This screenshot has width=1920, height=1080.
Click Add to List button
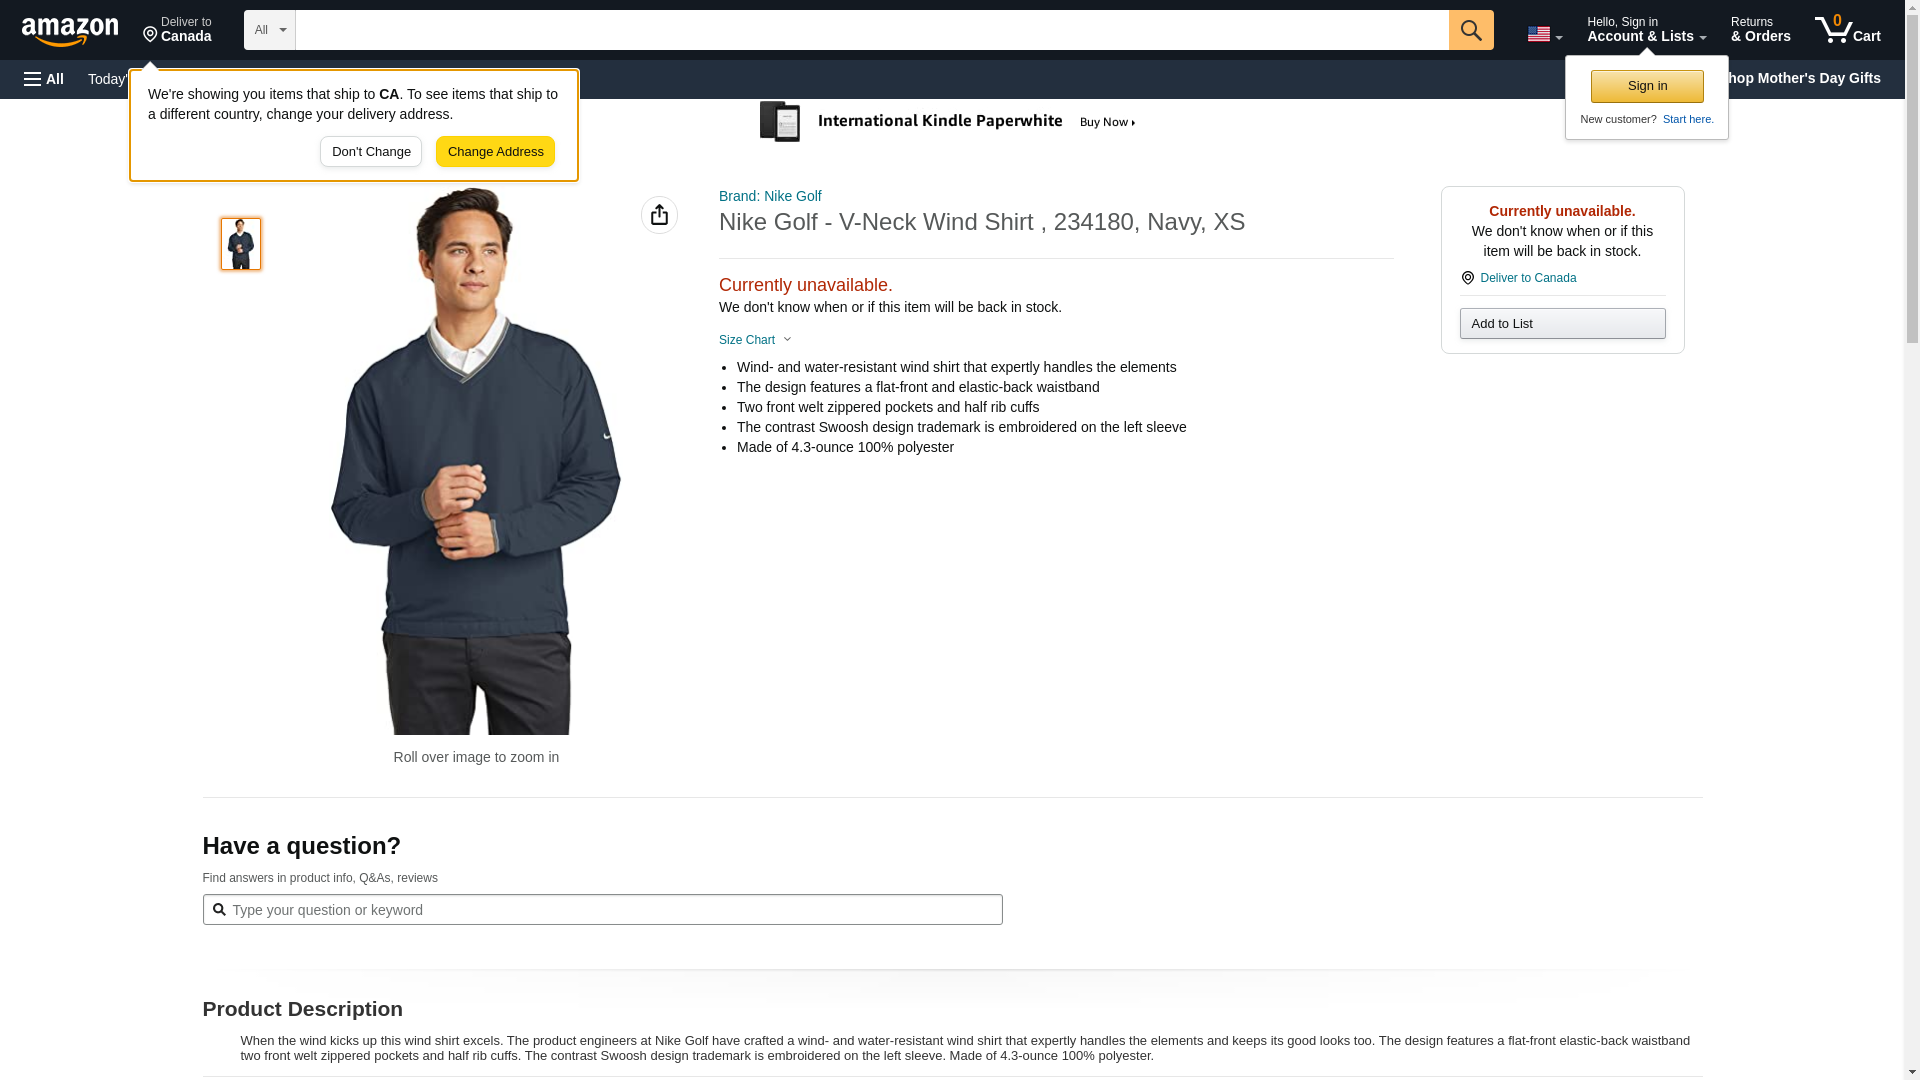[x=1562, y=324]
